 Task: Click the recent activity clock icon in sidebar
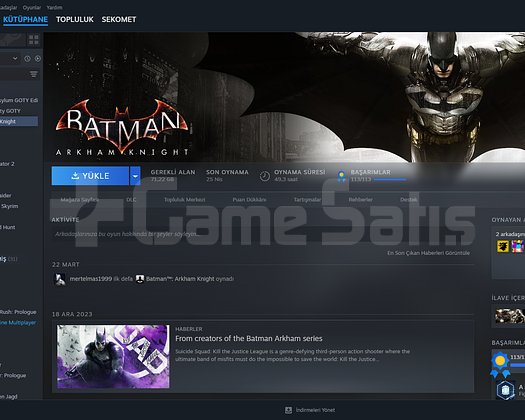tap(27, 59)
